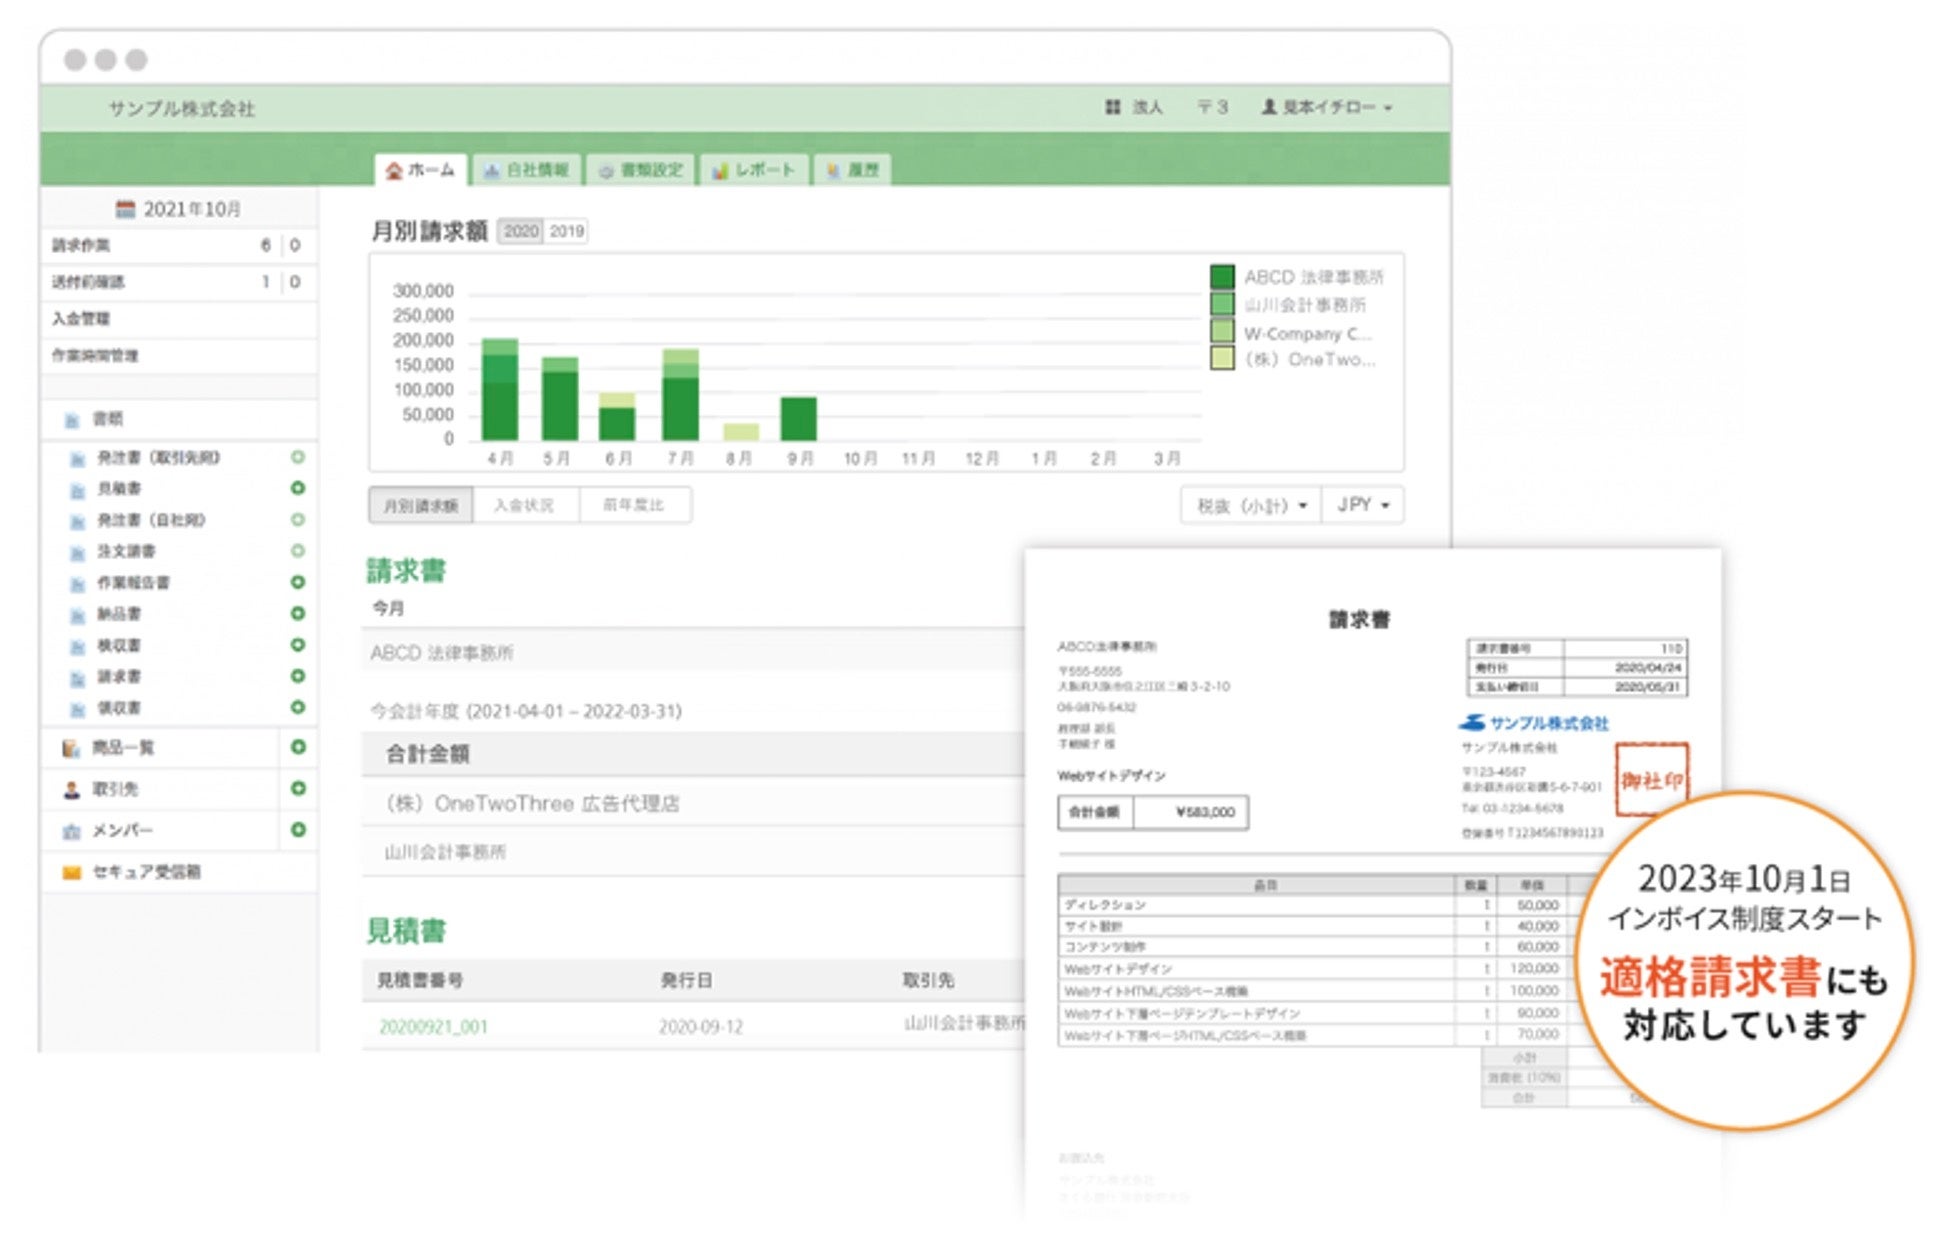The height and width of the screenshot is (1236, 1948).
Task: Toggle chart view to 入金状況
Action: point(524,505)
